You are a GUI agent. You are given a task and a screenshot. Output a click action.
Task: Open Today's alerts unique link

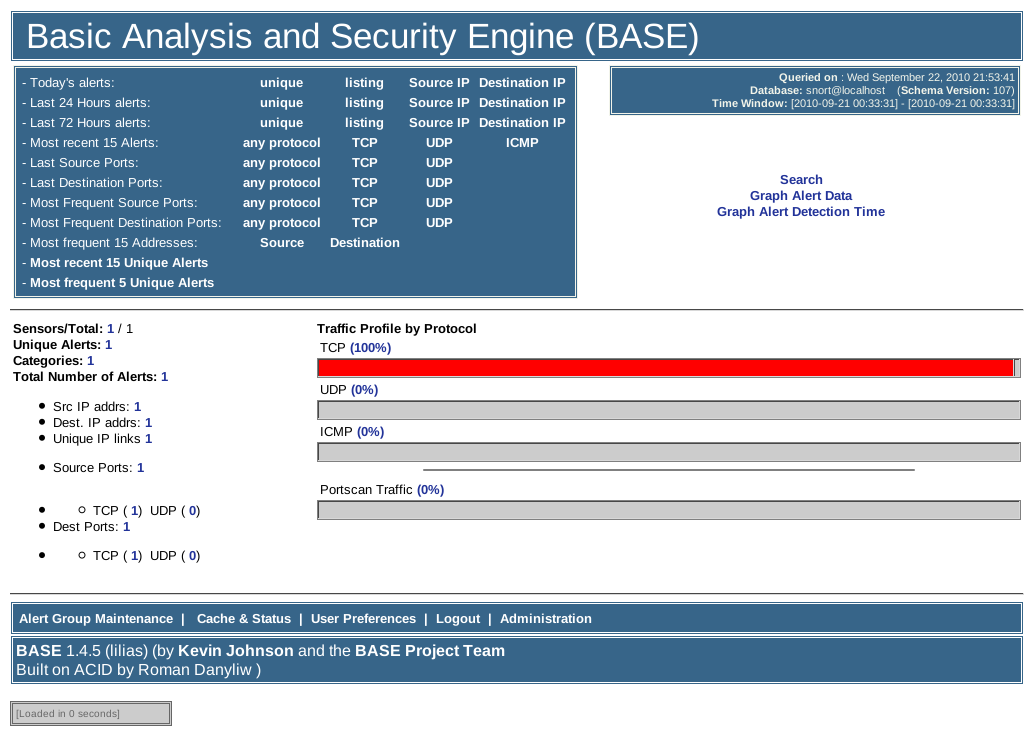coord(282,83)
